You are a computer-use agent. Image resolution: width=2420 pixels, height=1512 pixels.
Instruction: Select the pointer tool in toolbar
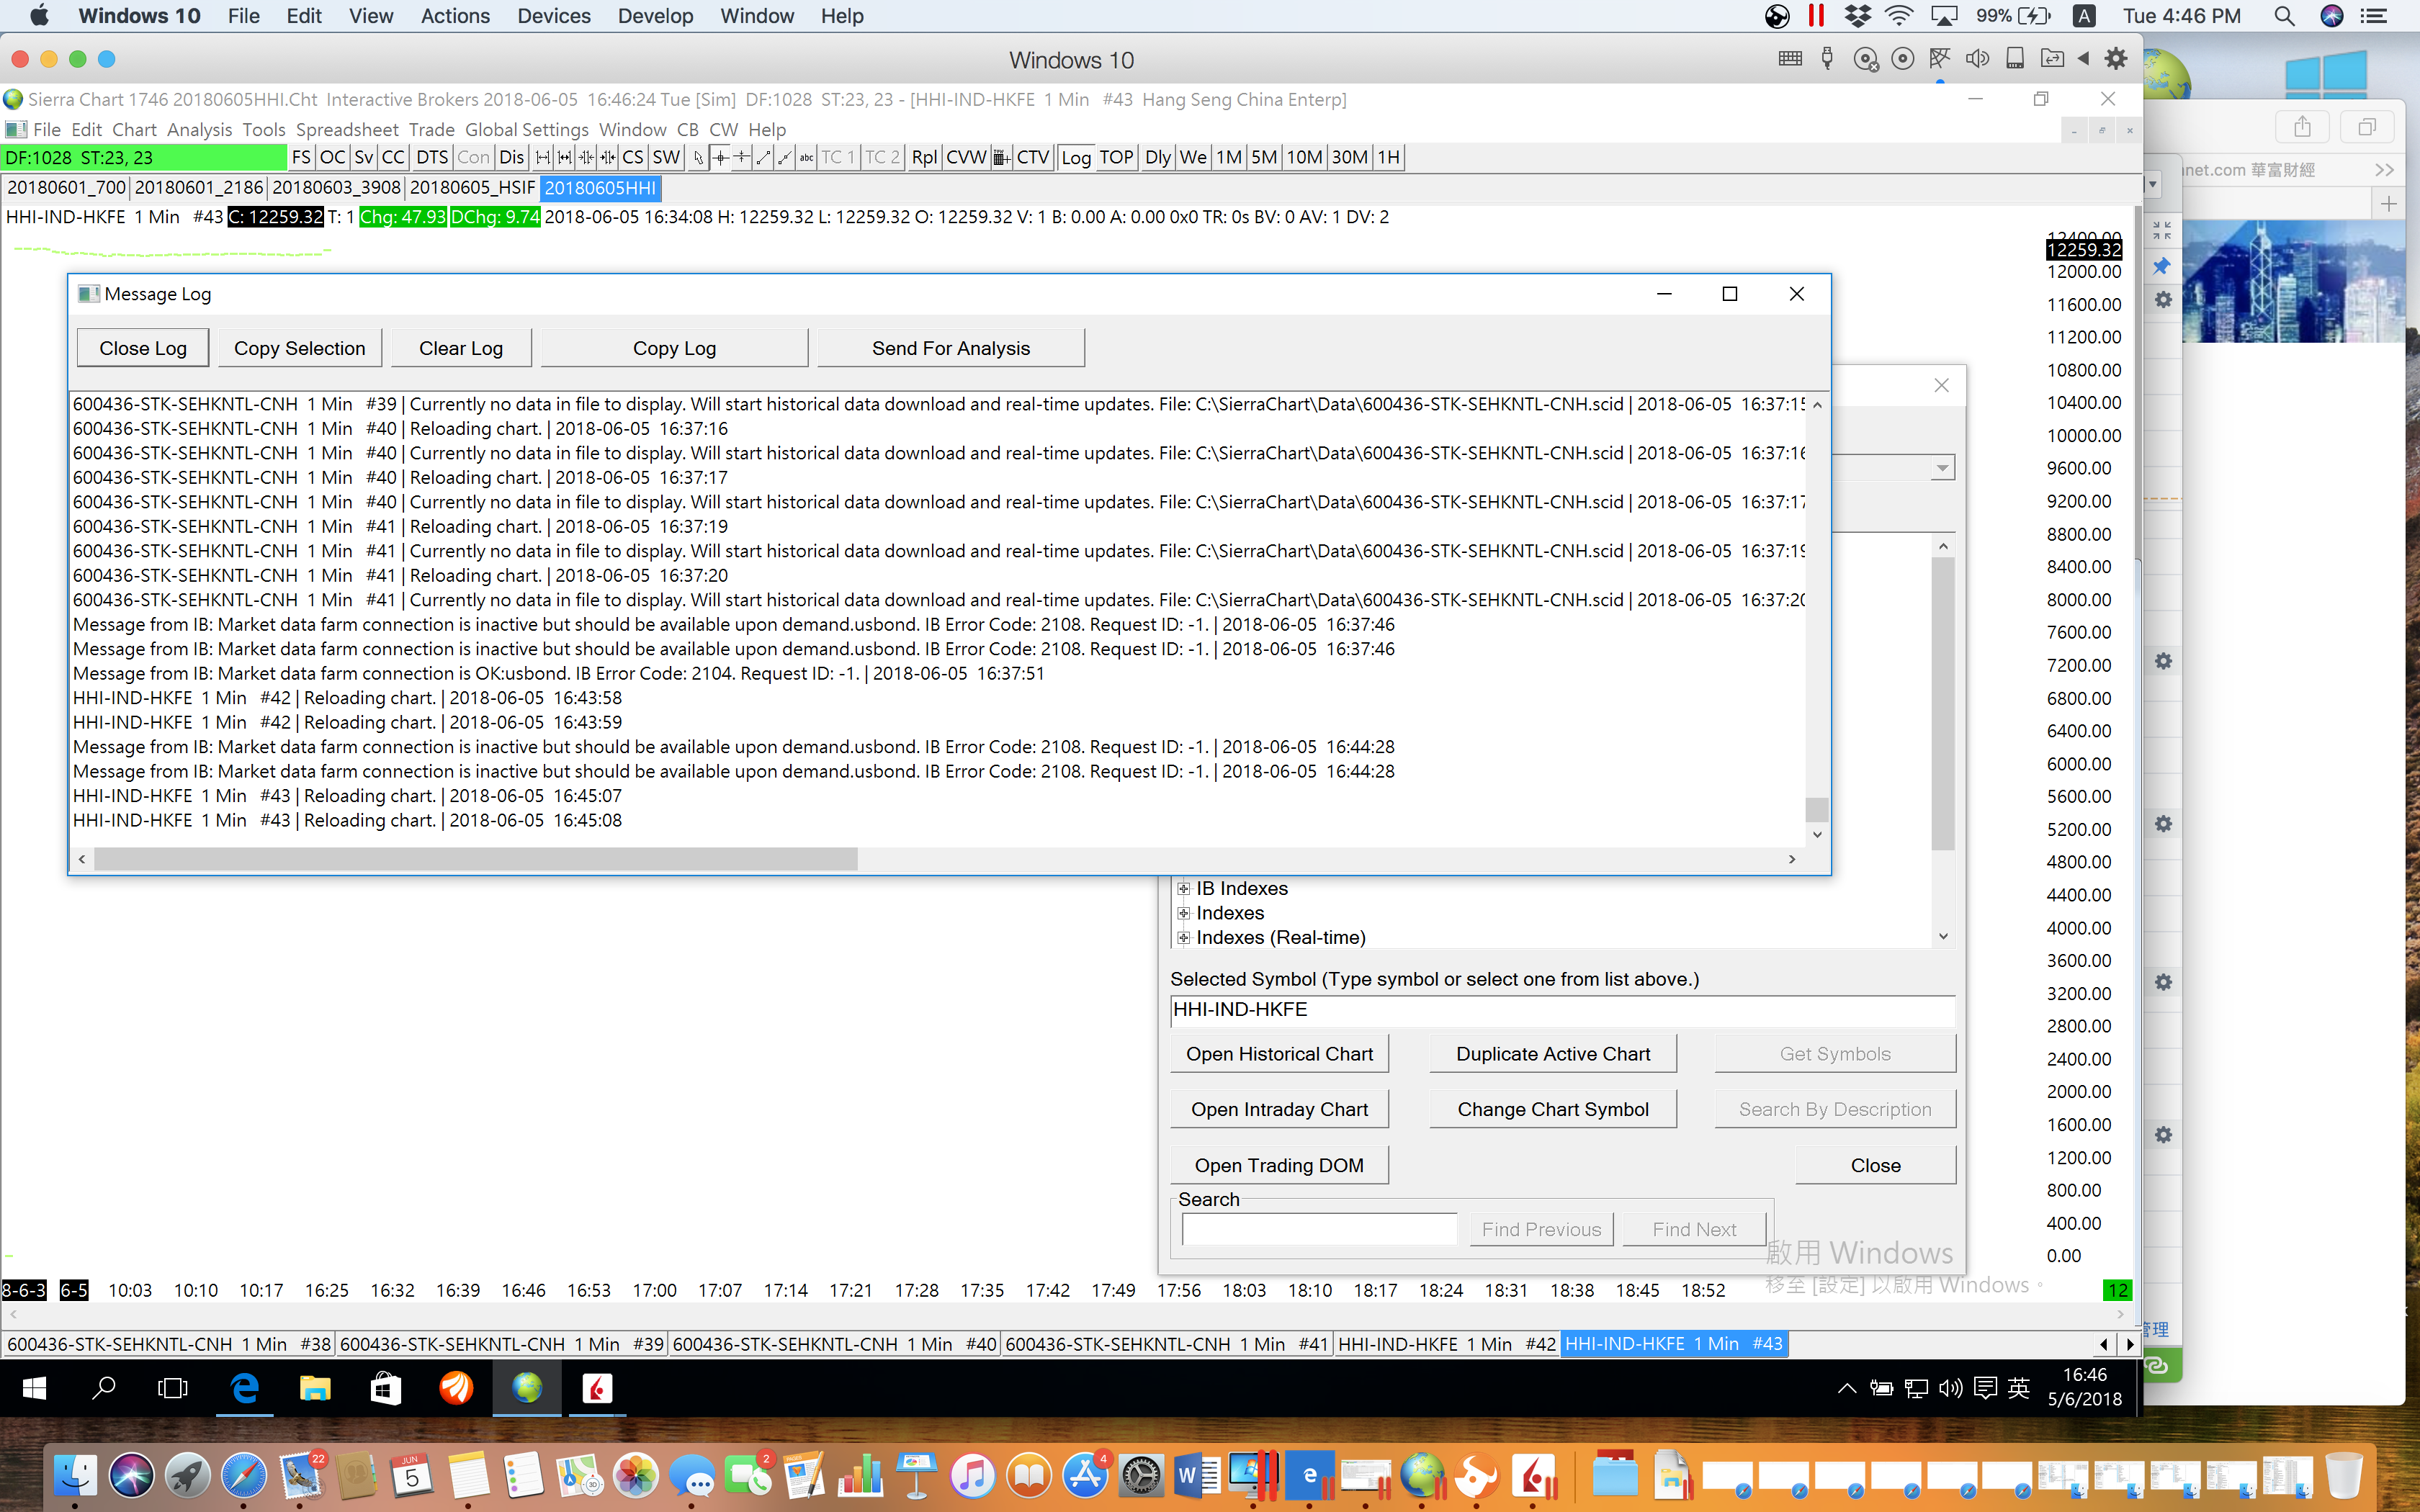(698, 157)
